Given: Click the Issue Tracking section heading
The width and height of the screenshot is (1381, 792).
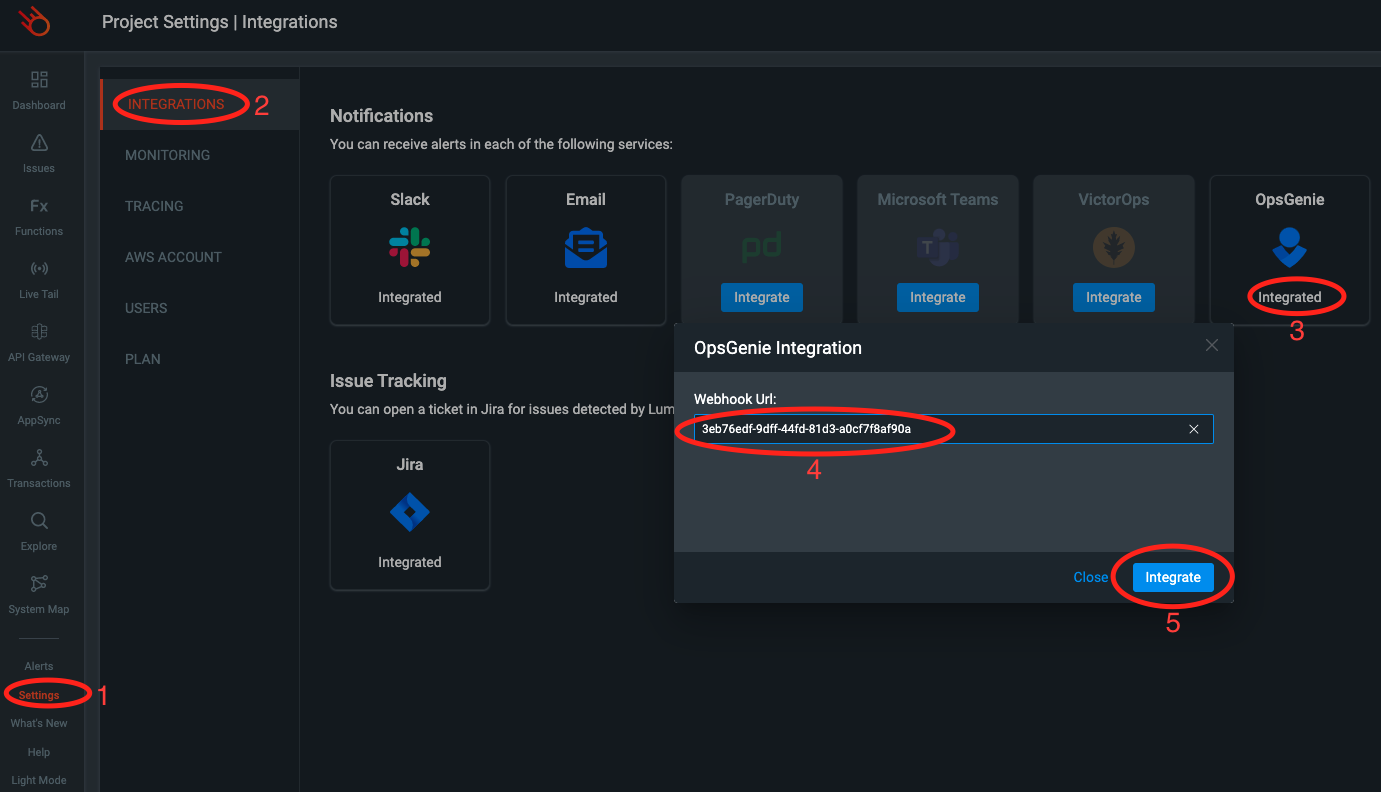Looking at the screenshot, I should tap(388, 381).
